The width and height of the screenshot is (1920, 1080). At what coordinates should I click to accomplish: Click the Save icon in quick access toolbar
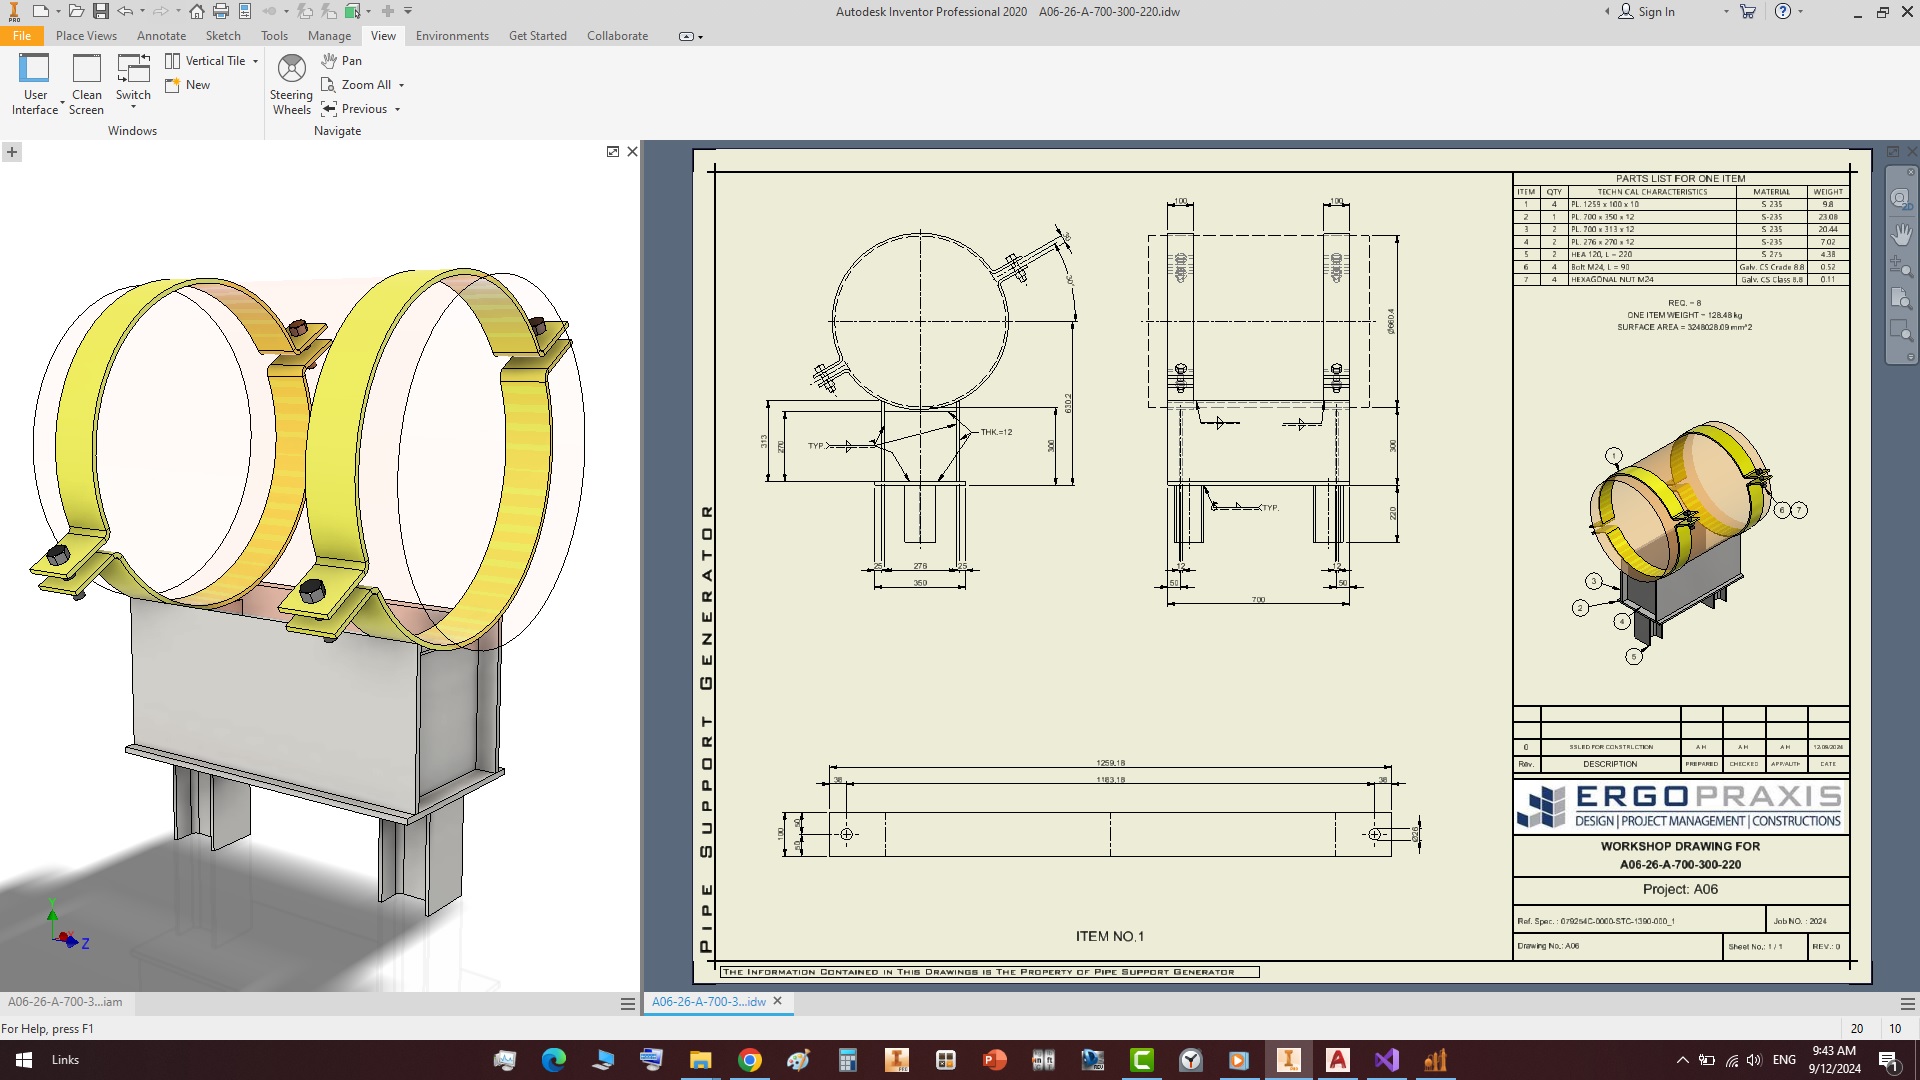click(x=101, y=11)
